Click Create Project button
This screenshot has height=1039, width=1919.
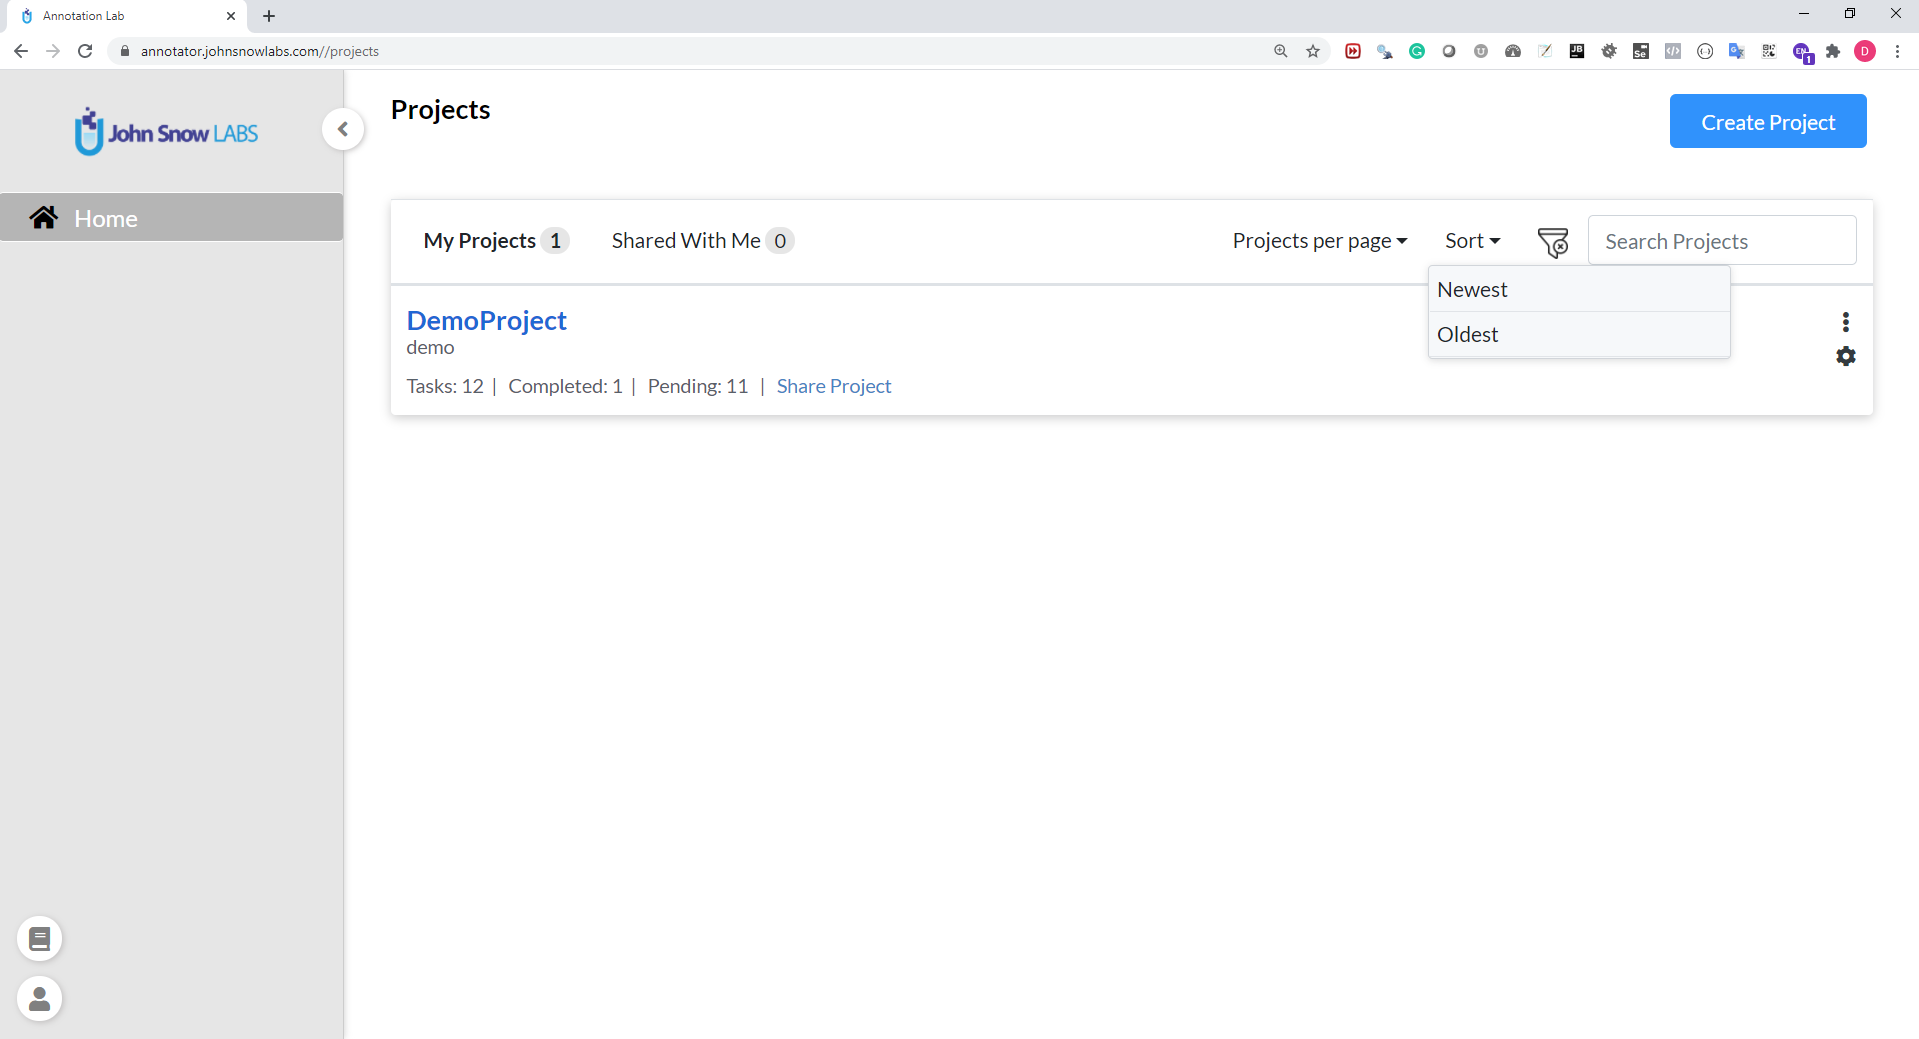coord(1768,121)
